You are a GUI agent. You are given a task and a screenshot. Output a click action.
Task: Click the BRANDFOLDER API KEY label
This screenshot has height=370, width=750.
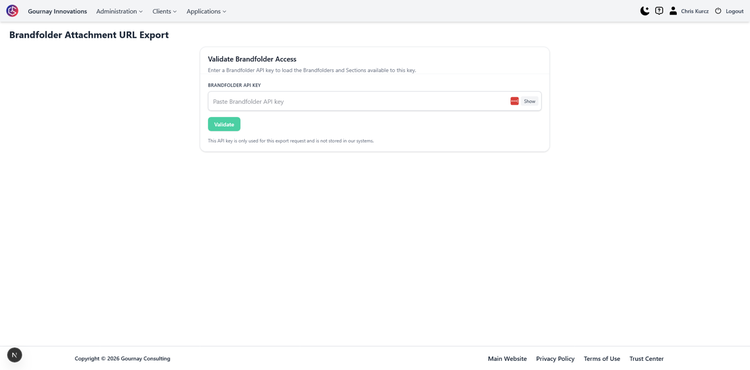(234, 85)
